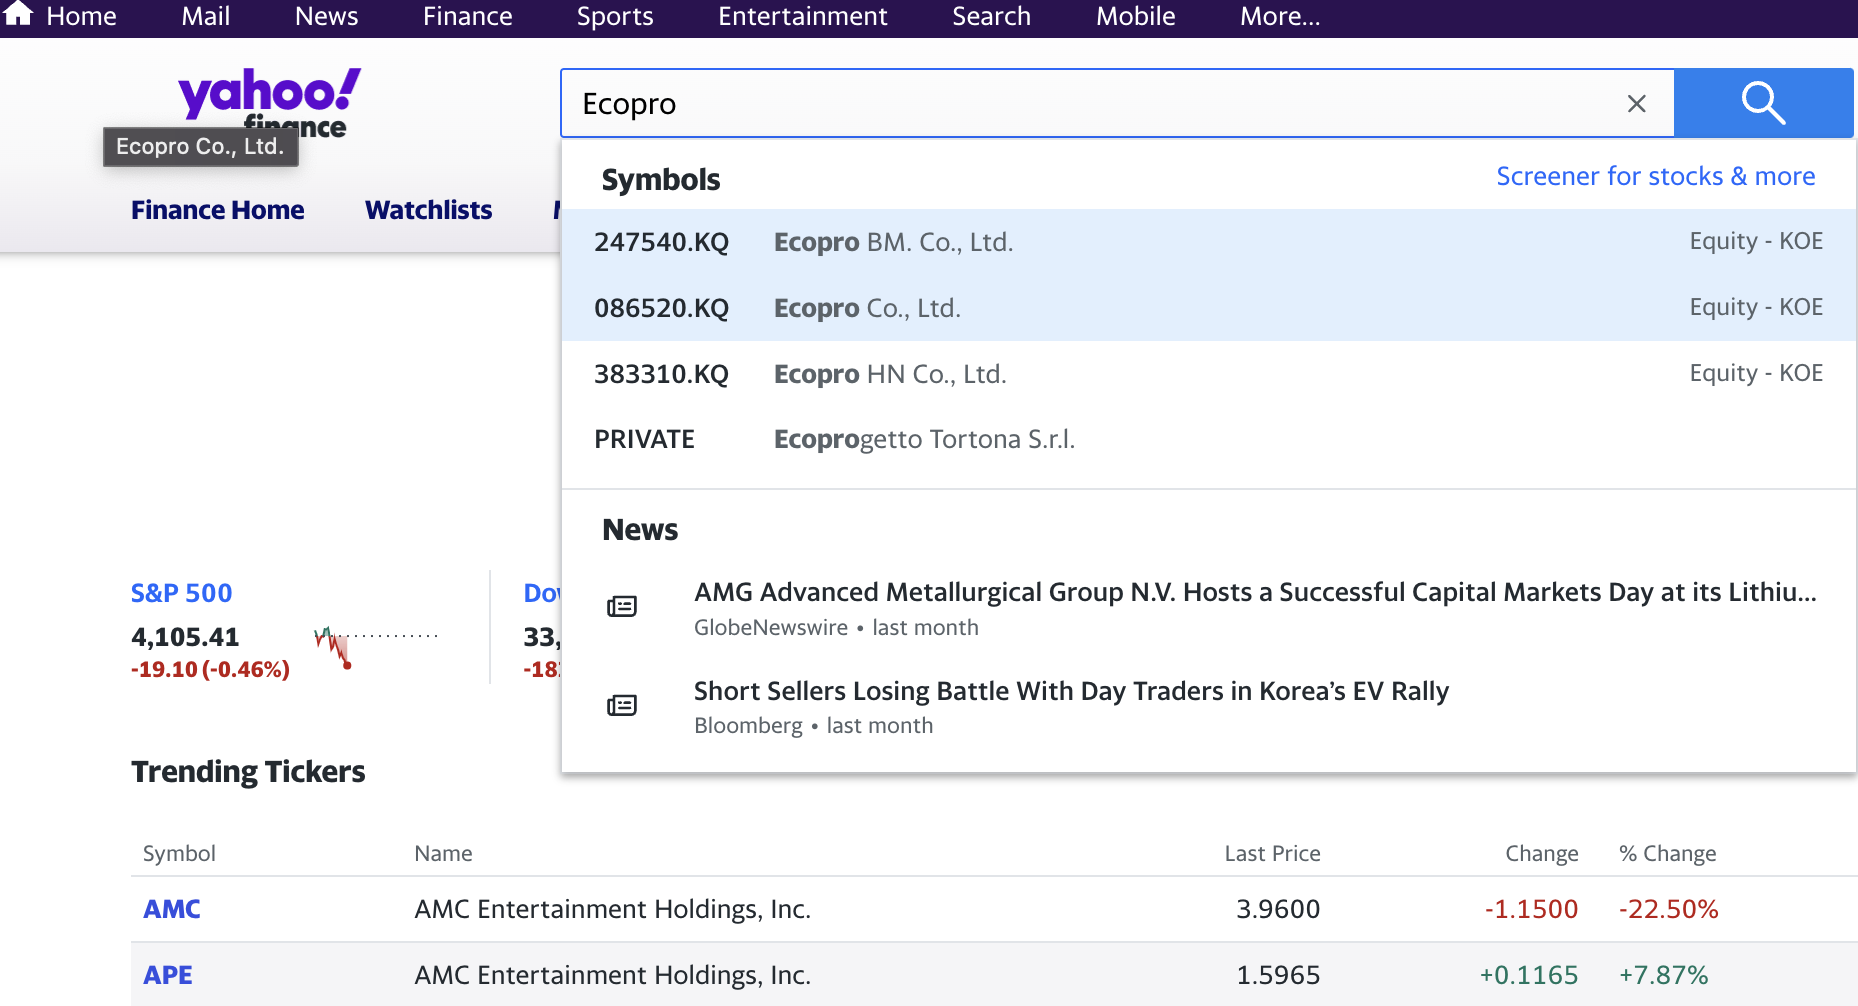Click the % Change column header
The image size is (1858, 1006).
pos(1668,854)
